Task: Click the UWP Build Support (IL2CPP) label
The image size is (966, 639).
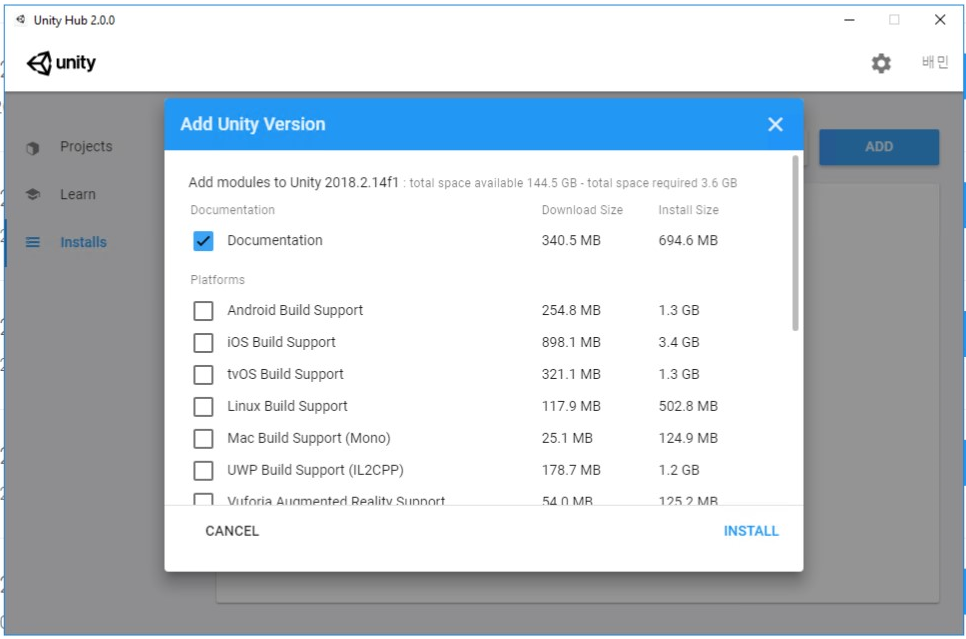Action: click(315, 471)
